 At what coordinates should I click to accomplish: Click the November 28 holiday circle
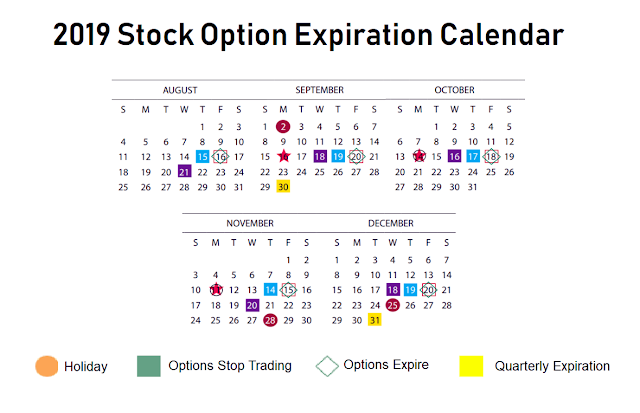(x=270, y=320)
